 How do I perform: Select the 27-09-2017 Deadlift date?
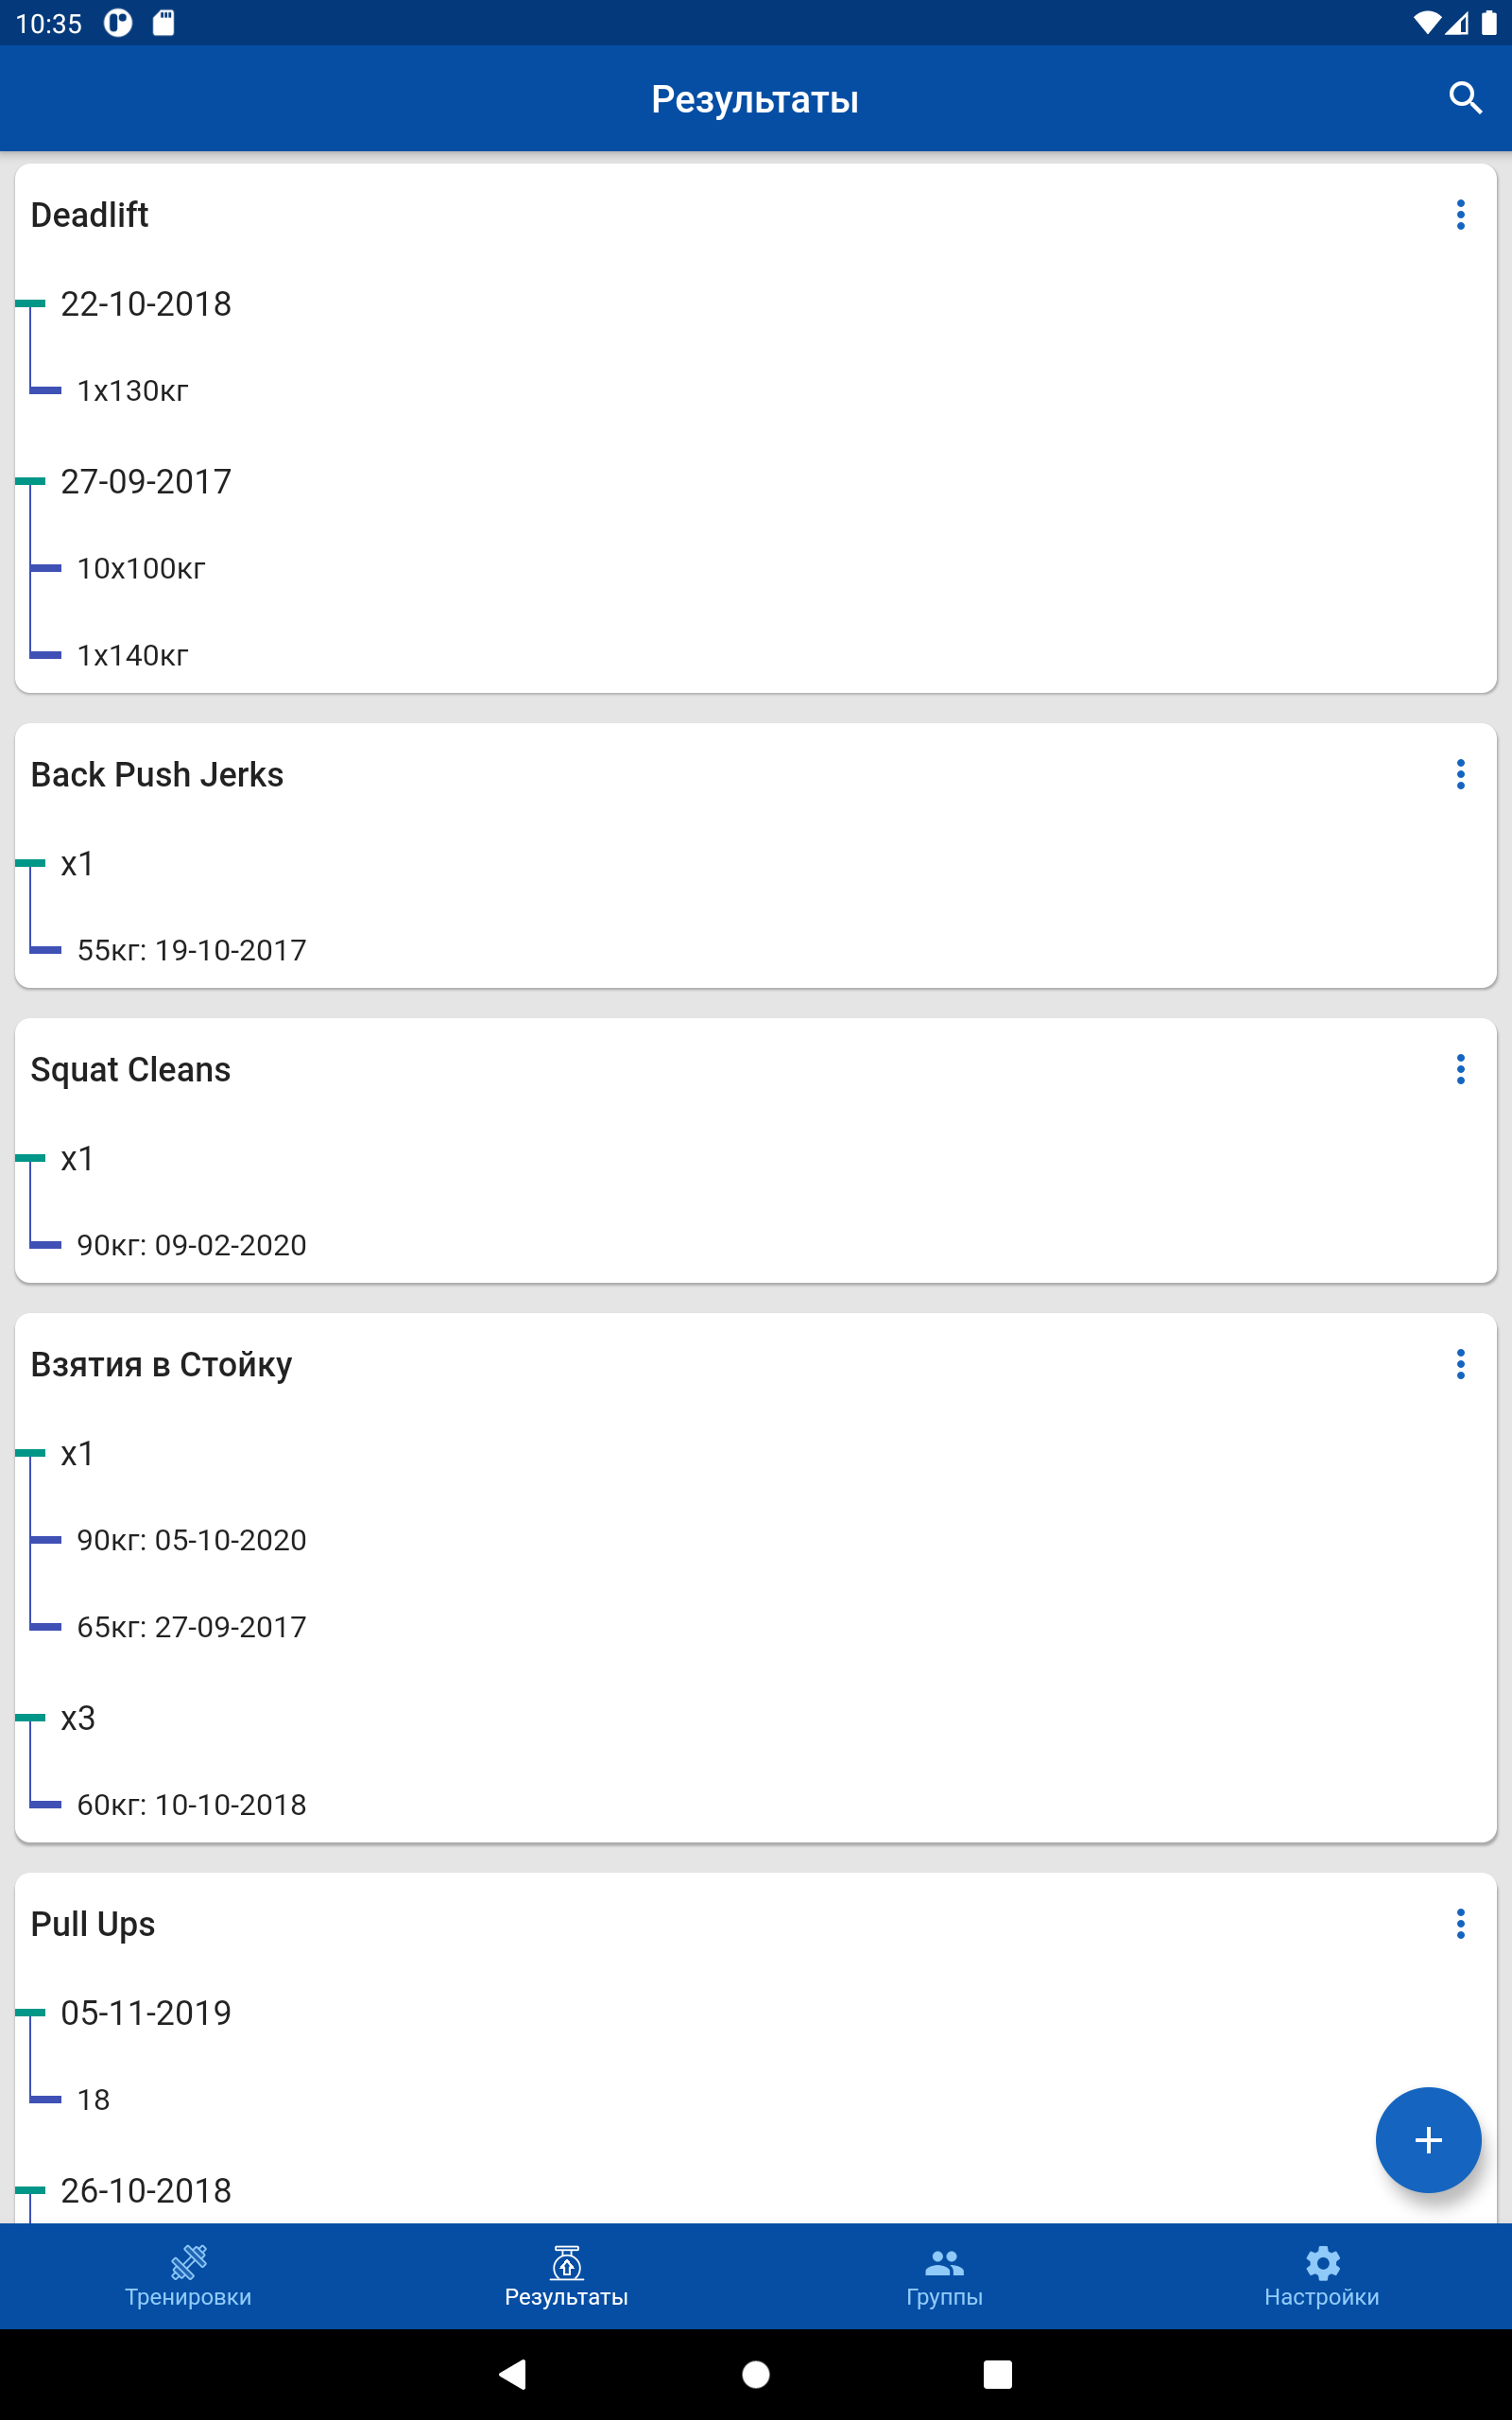tap(146, 482)
